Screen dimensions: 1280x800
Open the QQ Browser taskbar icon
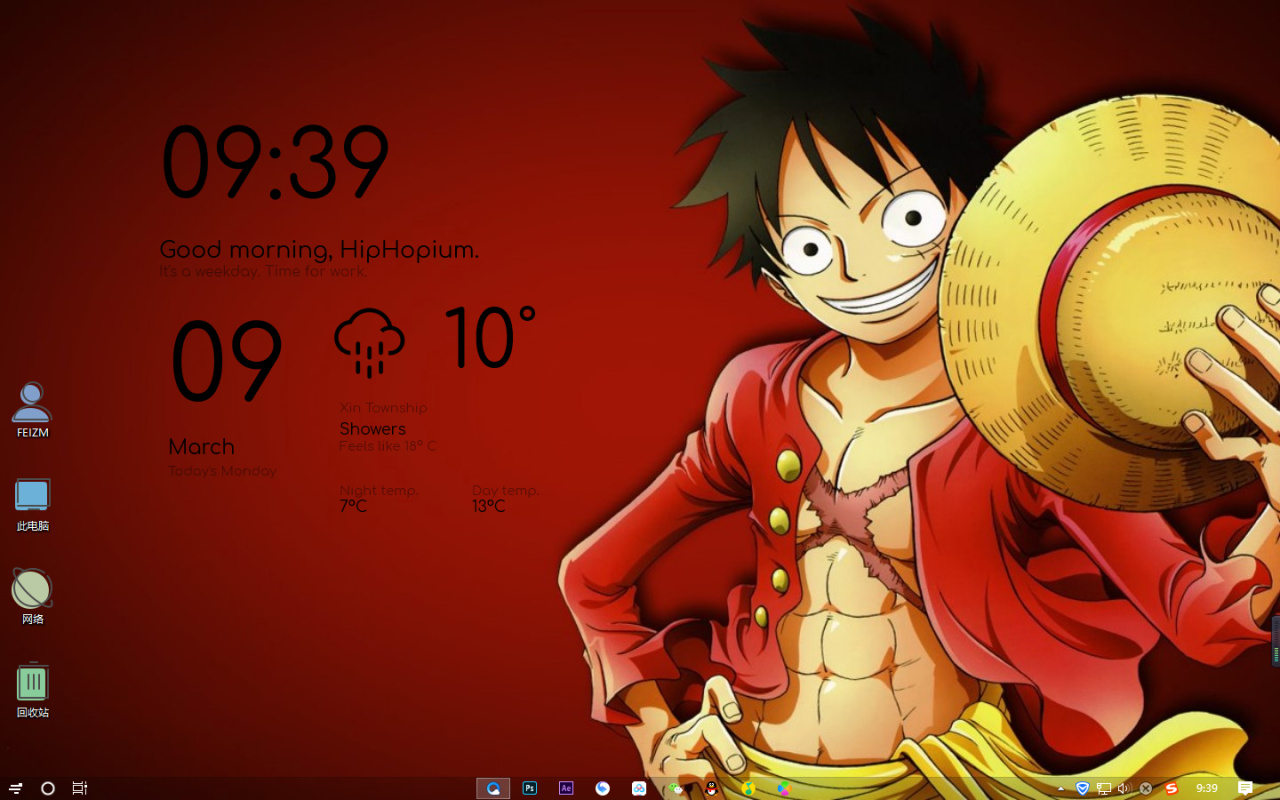(493, 788)
